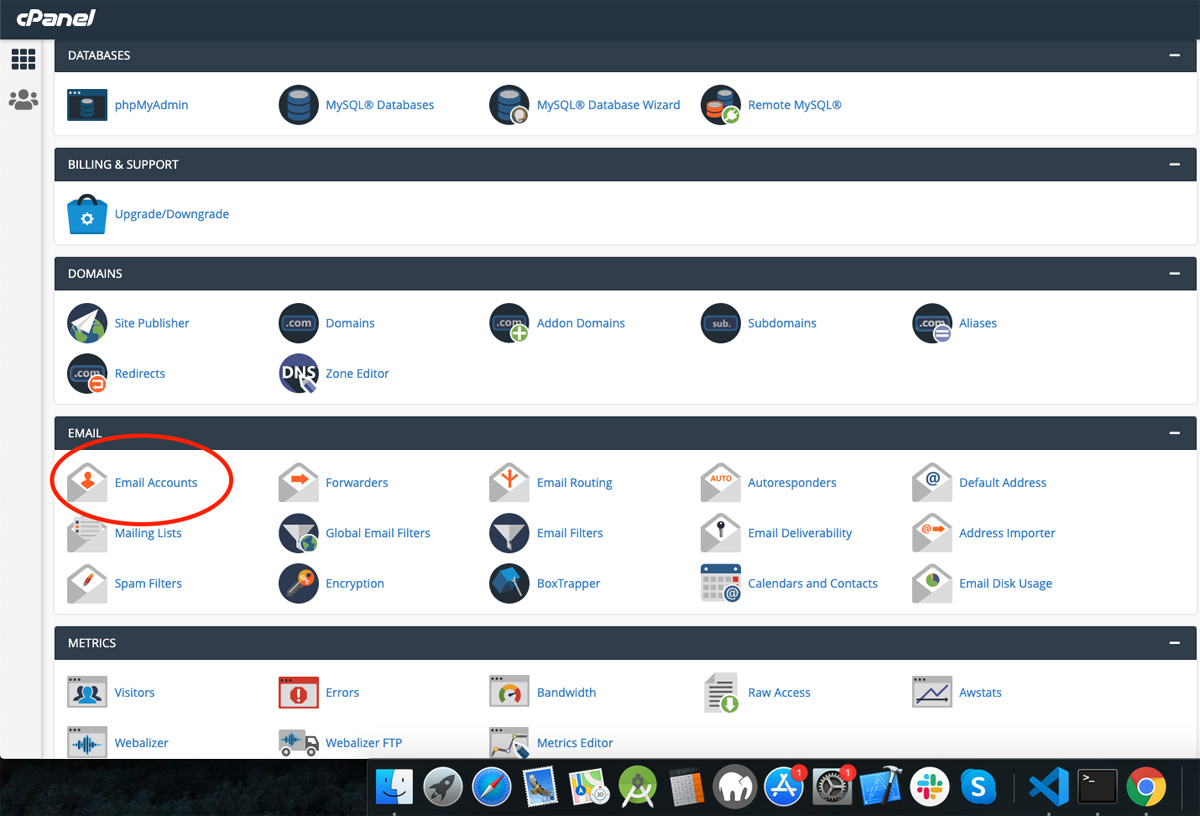
Task: Open the Email Deliverability link
Action: click(x=799, y=534)
